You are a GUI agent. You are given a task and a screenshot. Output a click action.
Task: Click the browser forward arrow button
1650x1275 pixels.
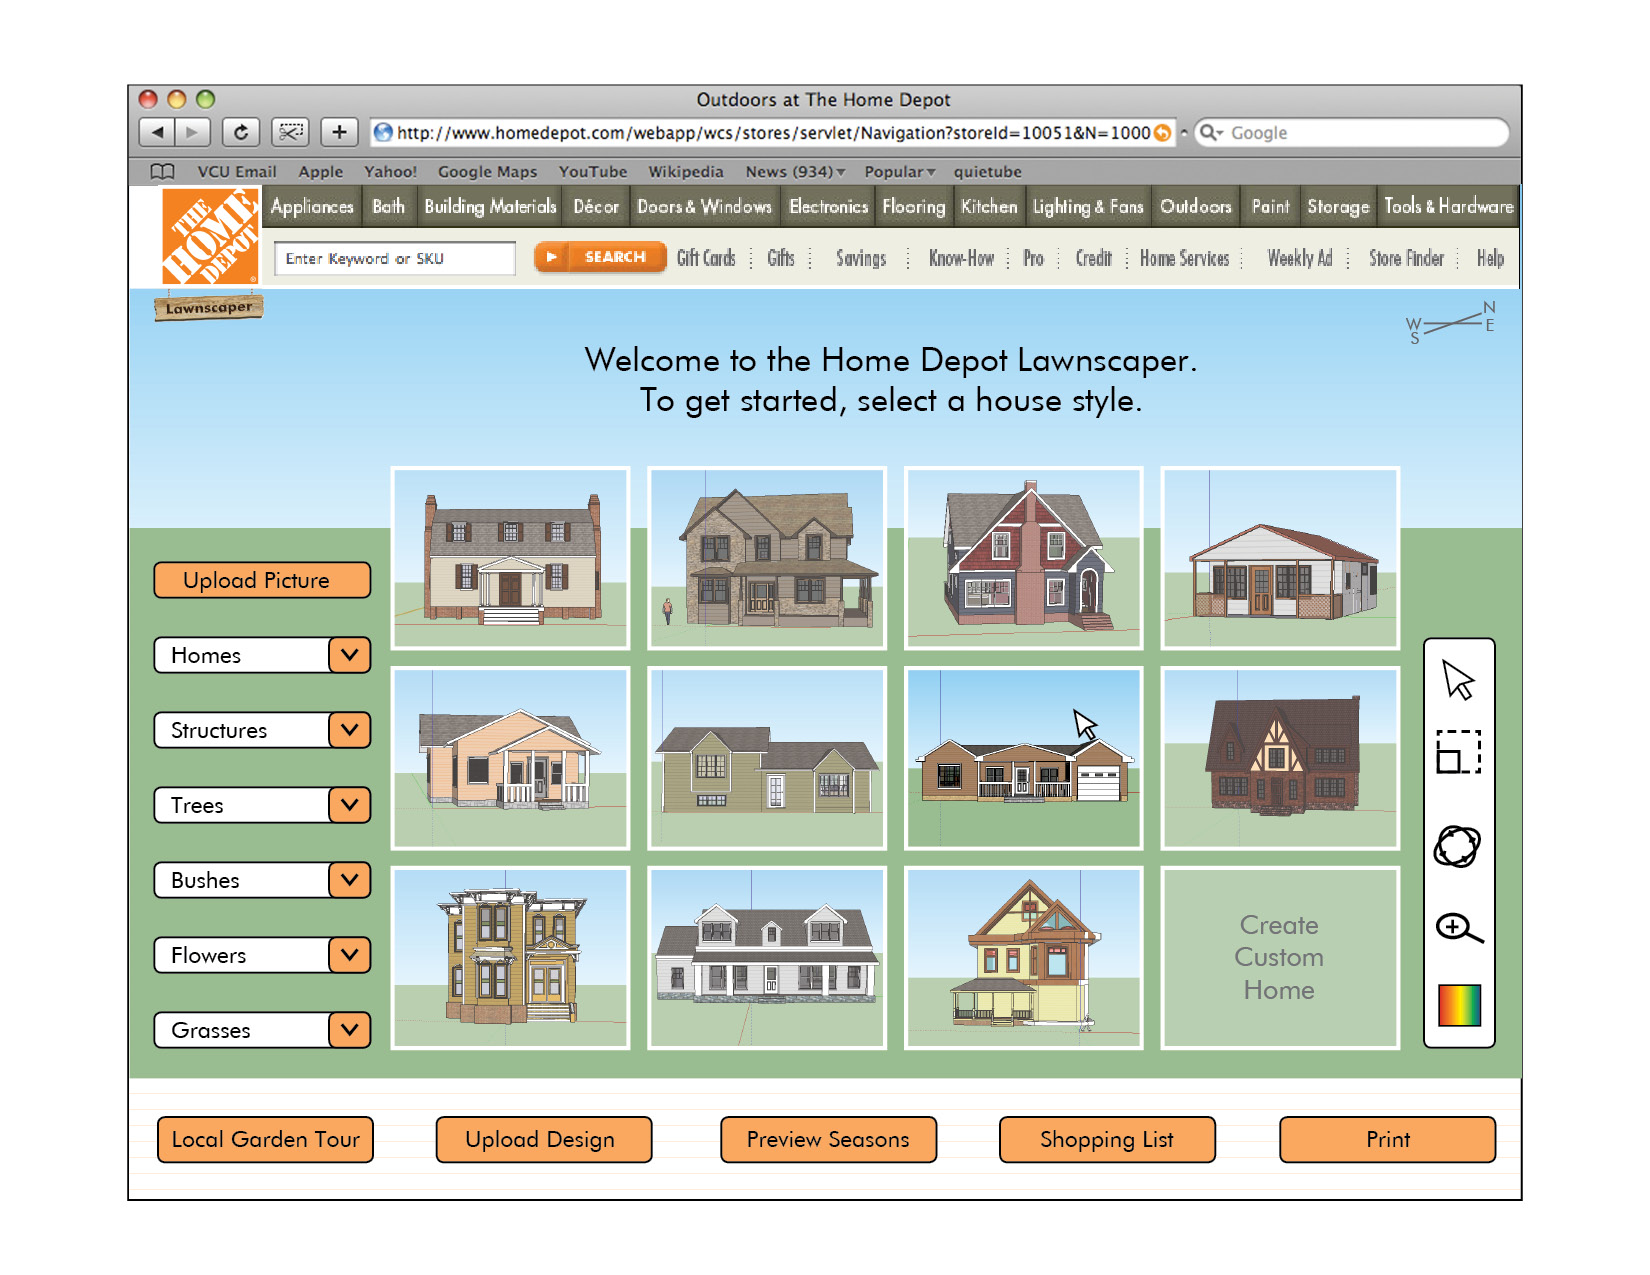pyautogui.click(x=193, y=132)
